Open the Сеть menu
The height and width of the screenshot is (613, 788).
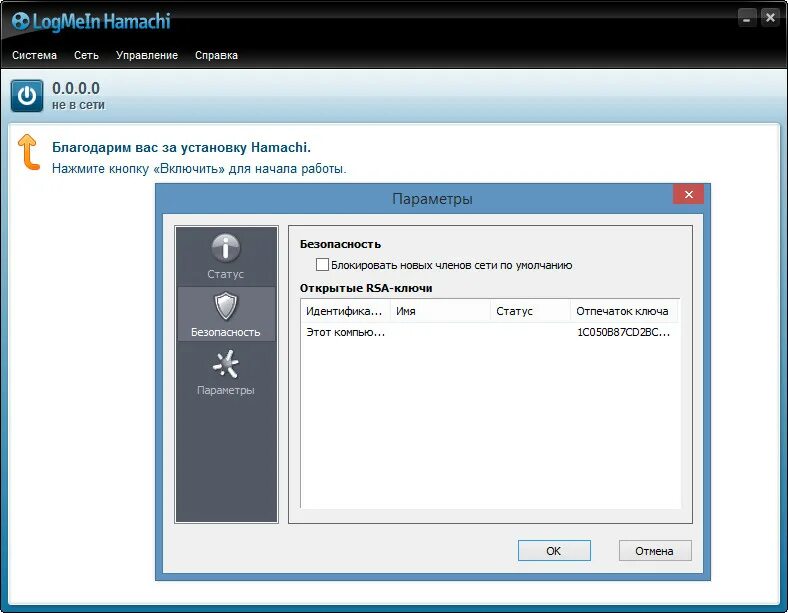click(x=86, y=55)
